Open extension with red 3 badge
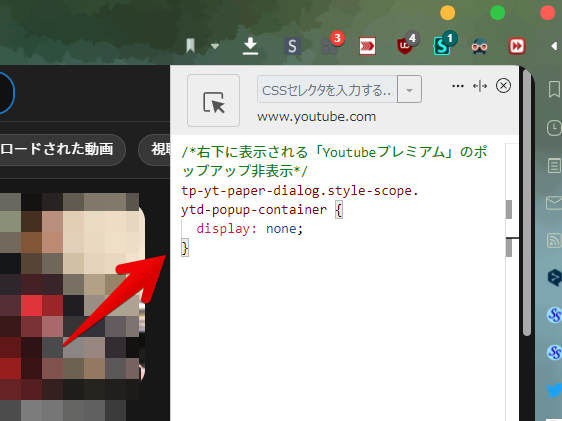Viewport: 562px width, 421px height. pos(332,44)
